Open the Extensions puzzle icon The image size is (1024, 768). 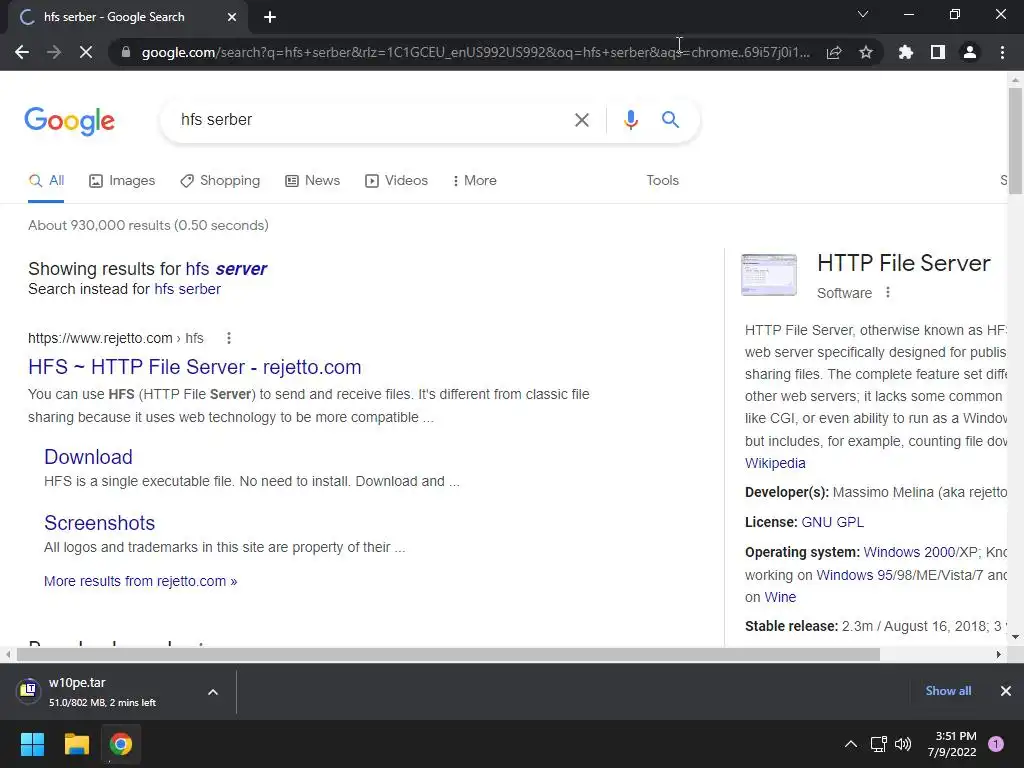tap(906, 52)
